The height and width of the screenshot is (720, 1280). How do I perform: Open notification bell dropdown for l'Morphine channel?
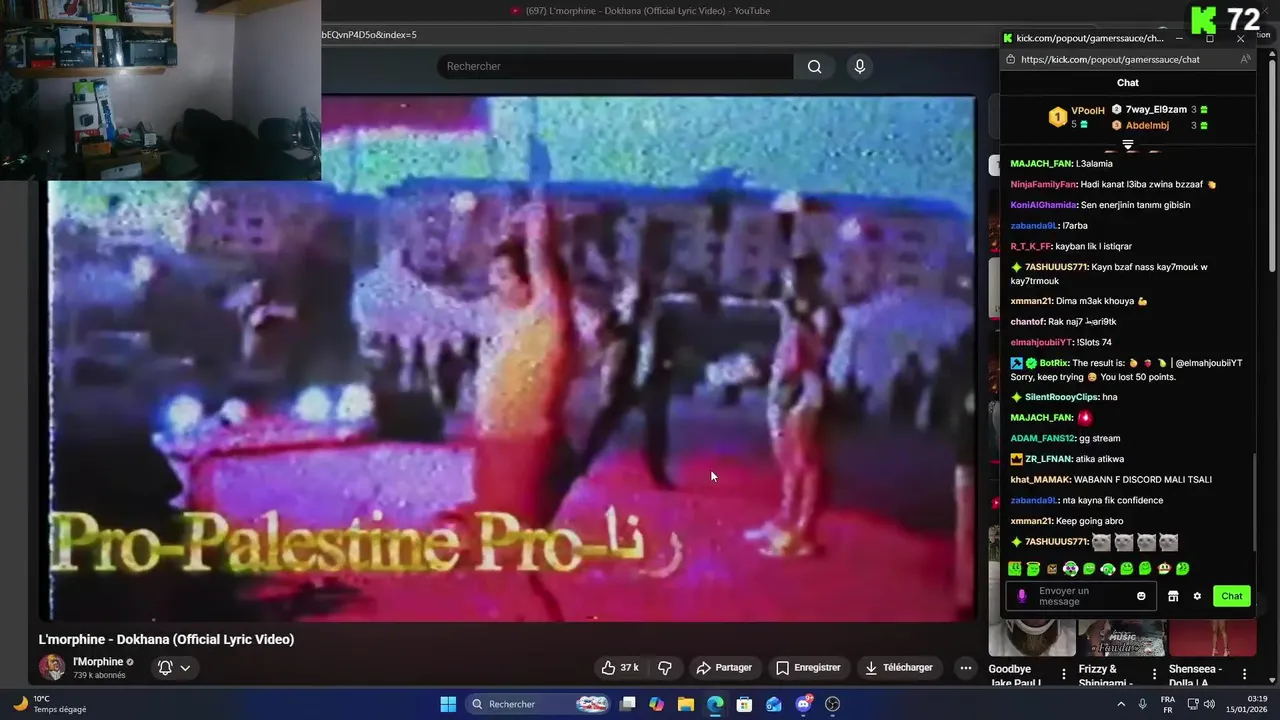click(x=173, y=667)
